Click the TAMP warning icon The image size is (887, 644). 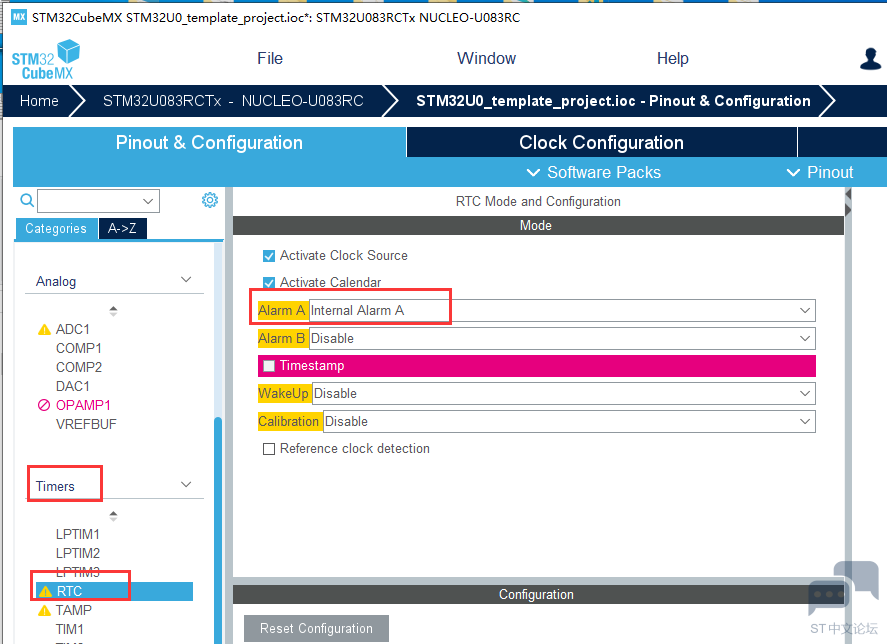point(44,611)
